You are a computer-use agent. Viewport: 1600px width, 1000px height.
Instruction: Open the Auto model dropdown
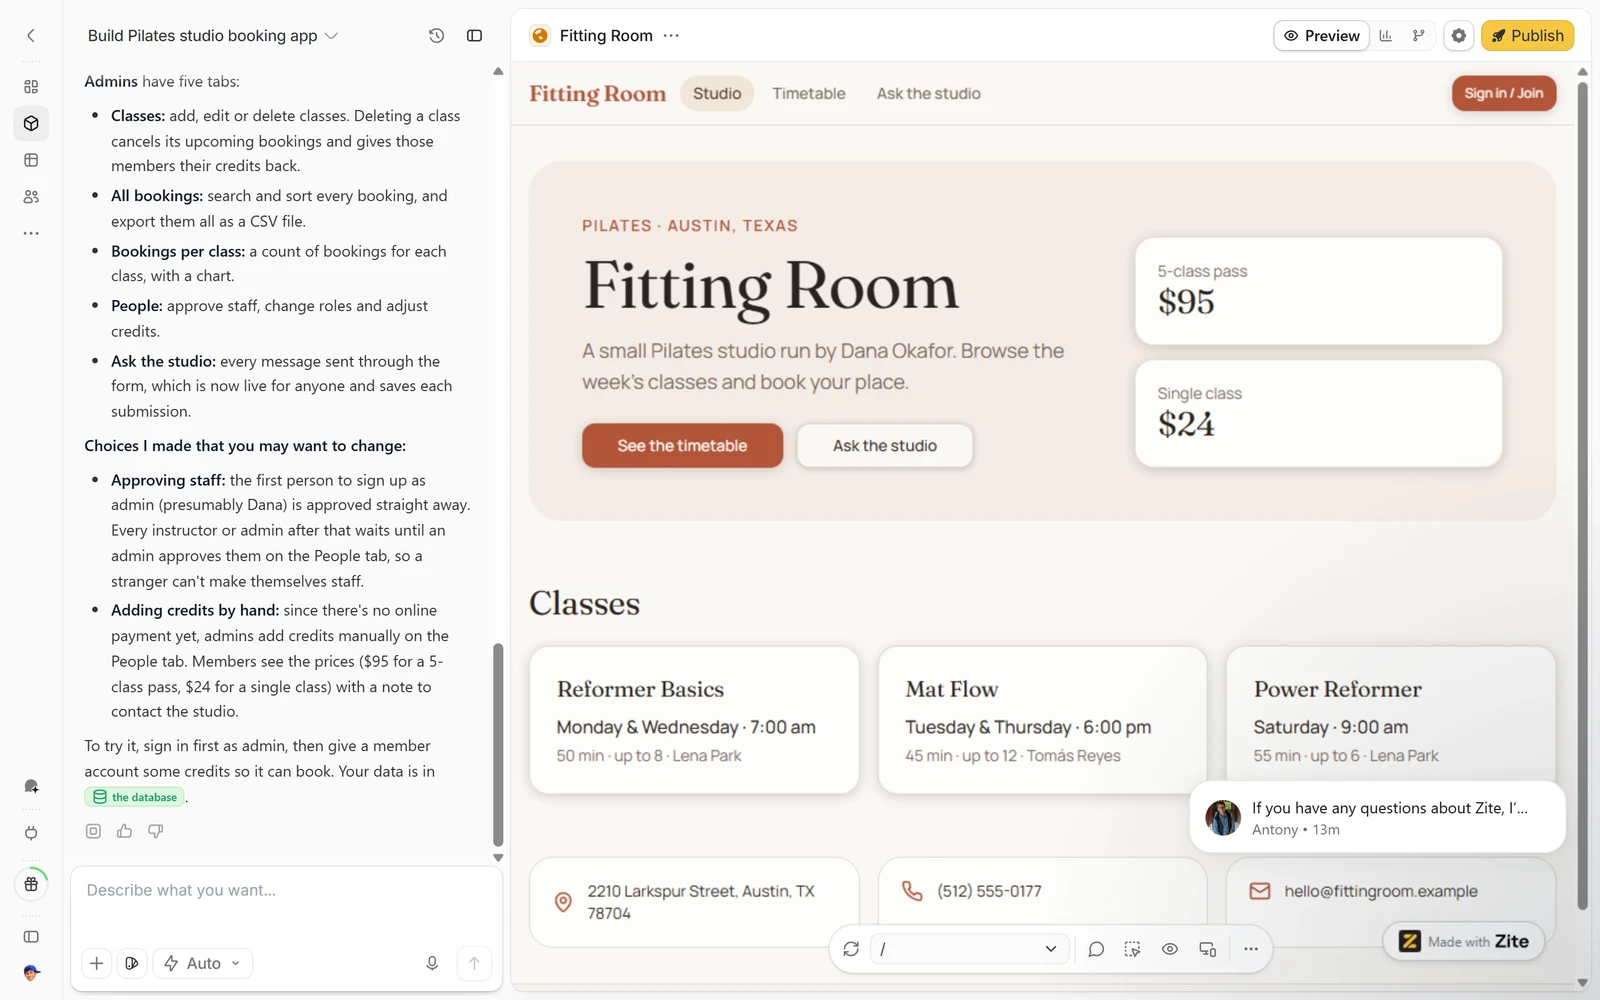203,963
